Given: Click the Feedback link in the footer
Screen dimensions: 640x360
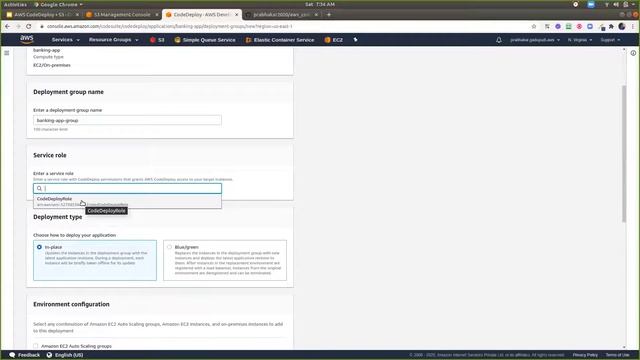Looking at the screenshot, I should point(29,355).
